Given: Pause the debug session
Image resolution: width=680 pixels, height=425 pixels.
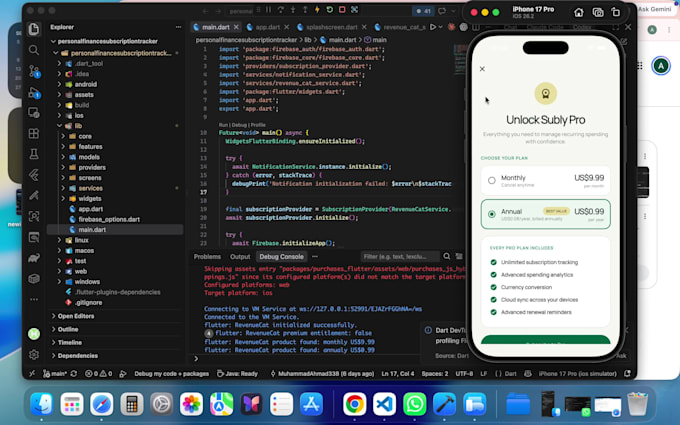Looking at the screenshot, I should pyautogui.click(x=268, y=10).
